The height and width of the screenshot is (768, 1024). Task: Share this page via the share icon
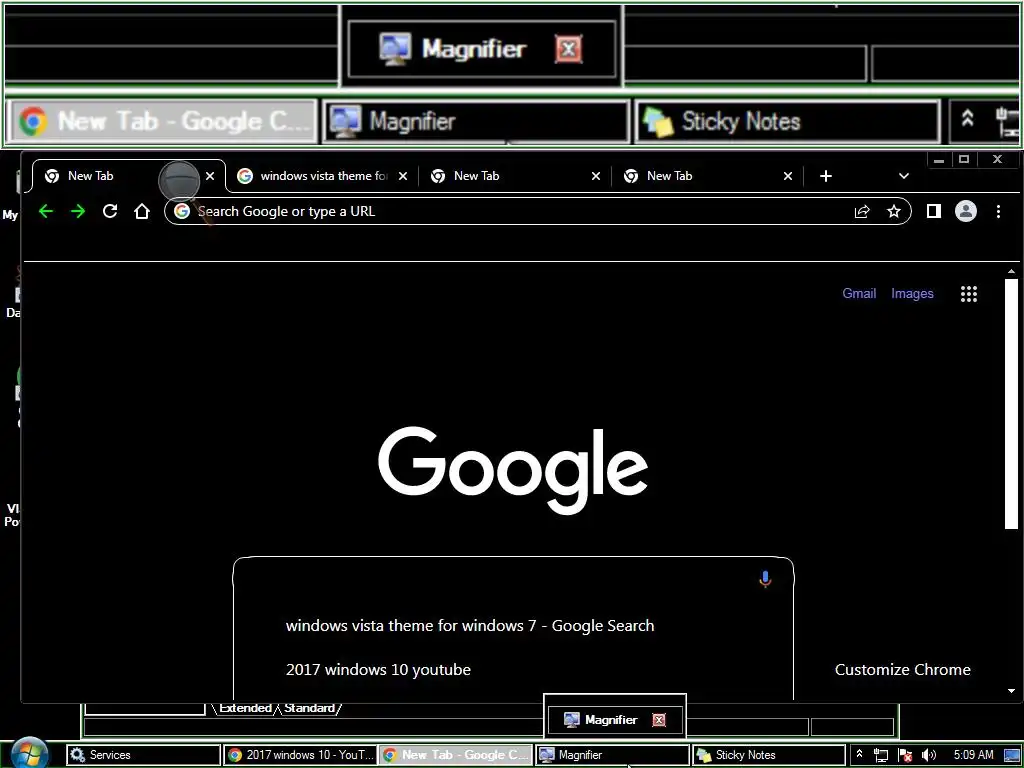(862, 211)
